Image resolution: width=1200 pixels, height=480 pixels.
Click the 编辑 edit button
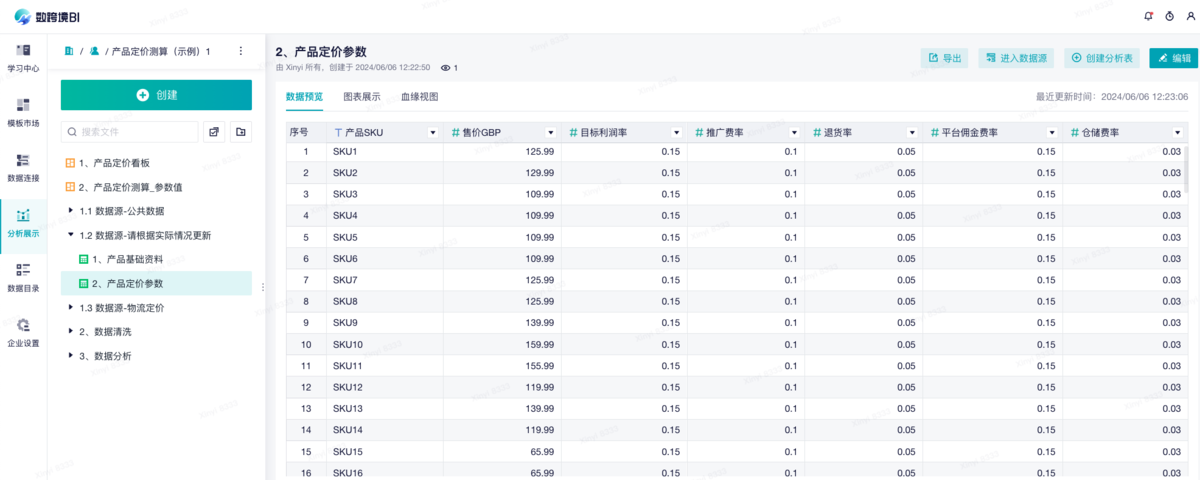click(x=1173, y=58)
